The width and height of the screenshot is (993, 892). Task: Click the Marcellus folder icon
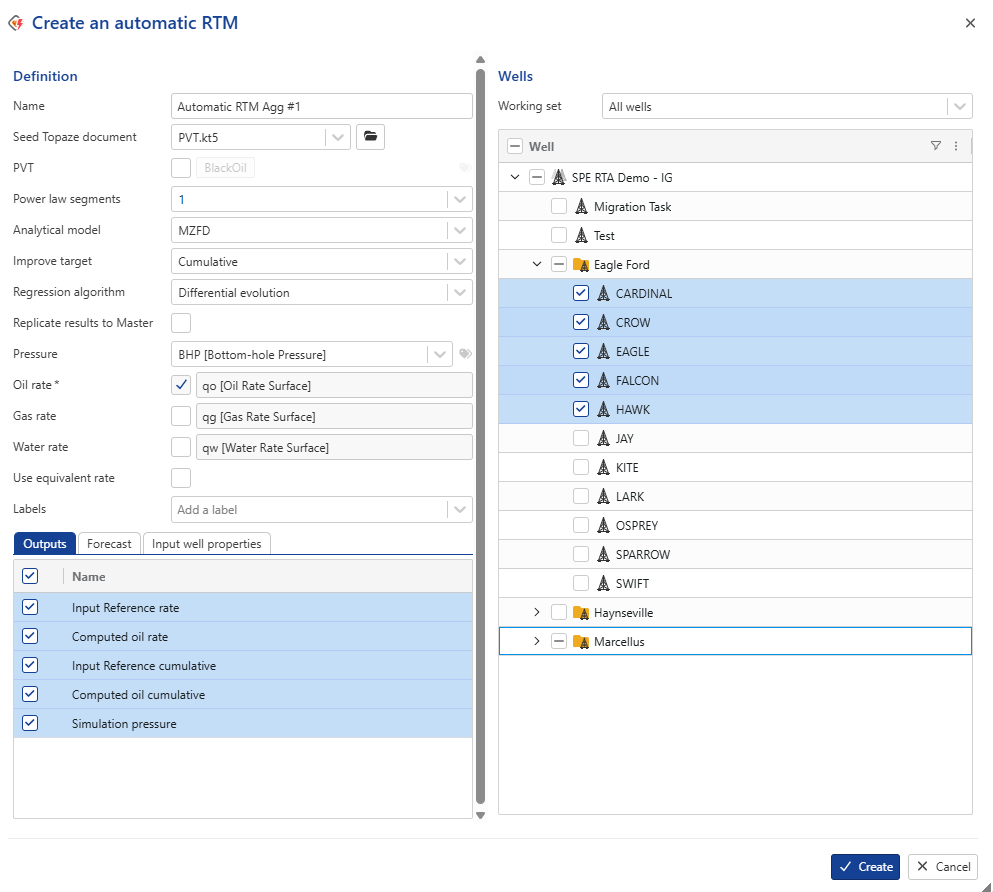(580, 642)
